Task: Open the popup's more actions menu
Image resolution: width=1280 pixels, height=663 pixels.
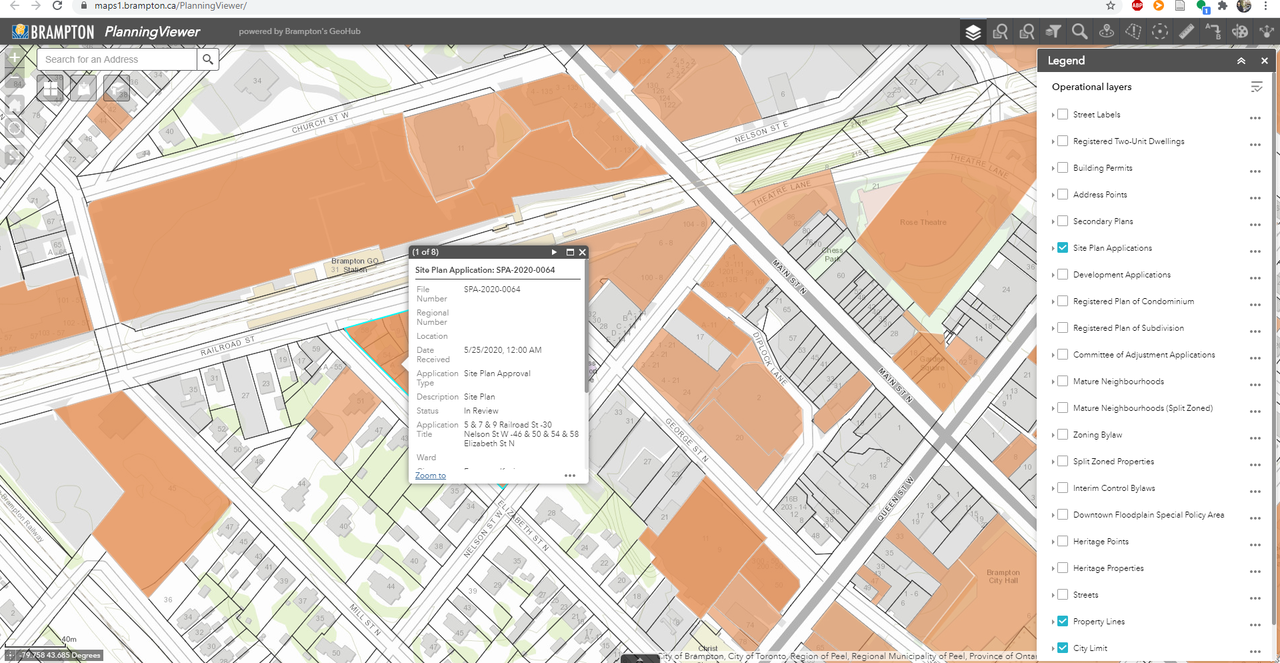Action: pos(570,476)
